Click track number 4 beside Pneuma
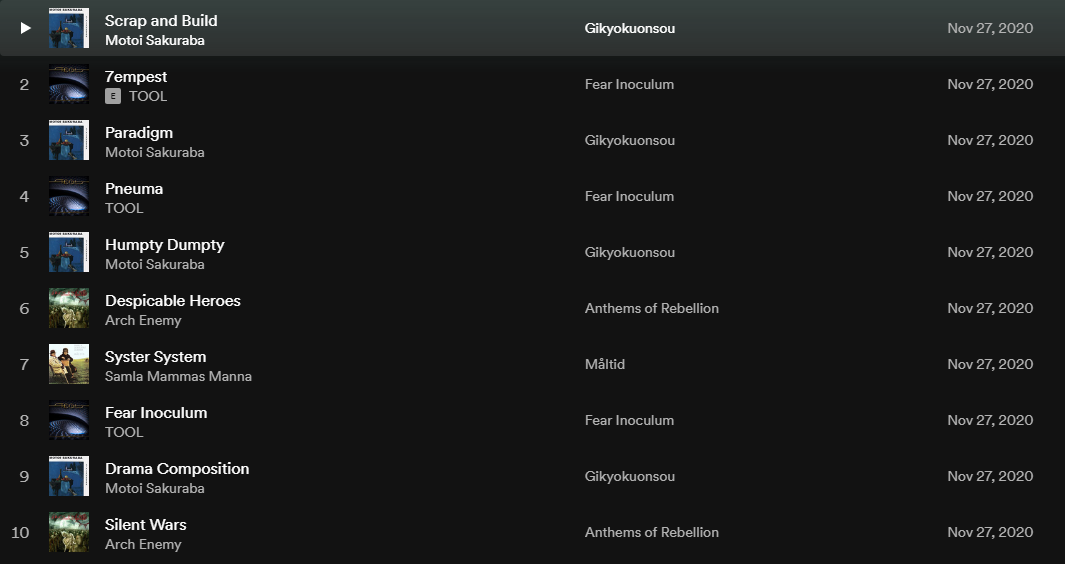Viewport: 1065px width, 564px height. [x=25, y=196]
